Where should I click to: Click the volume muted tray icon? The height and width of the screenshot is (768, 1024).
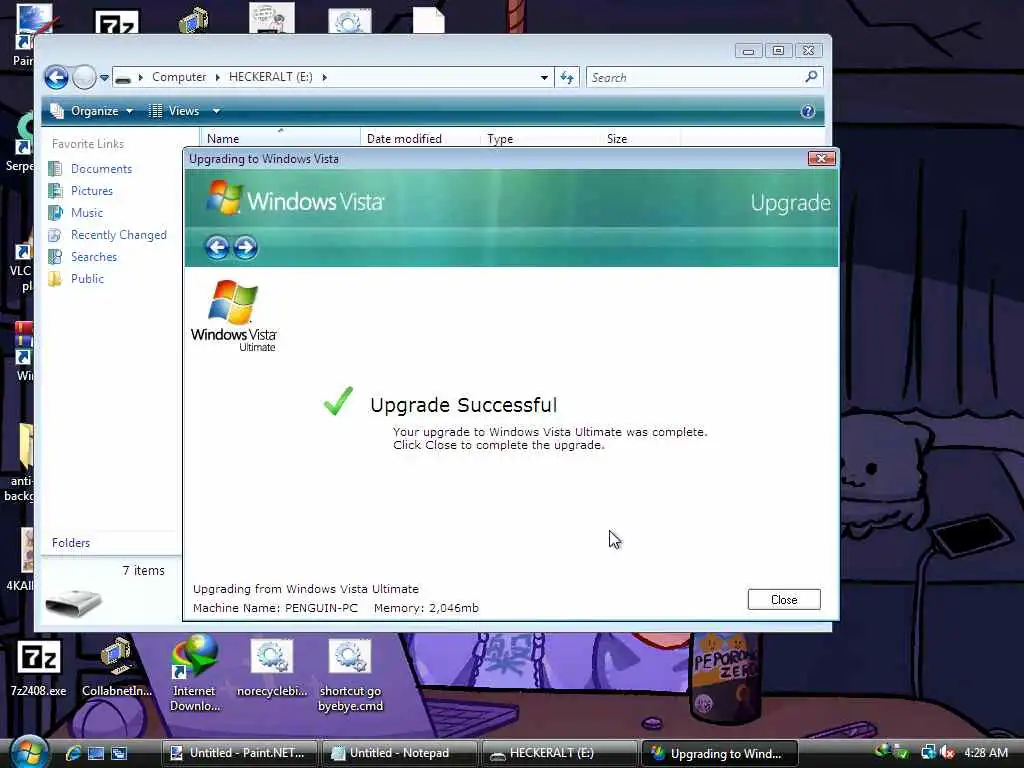click(x=948, y=752)
